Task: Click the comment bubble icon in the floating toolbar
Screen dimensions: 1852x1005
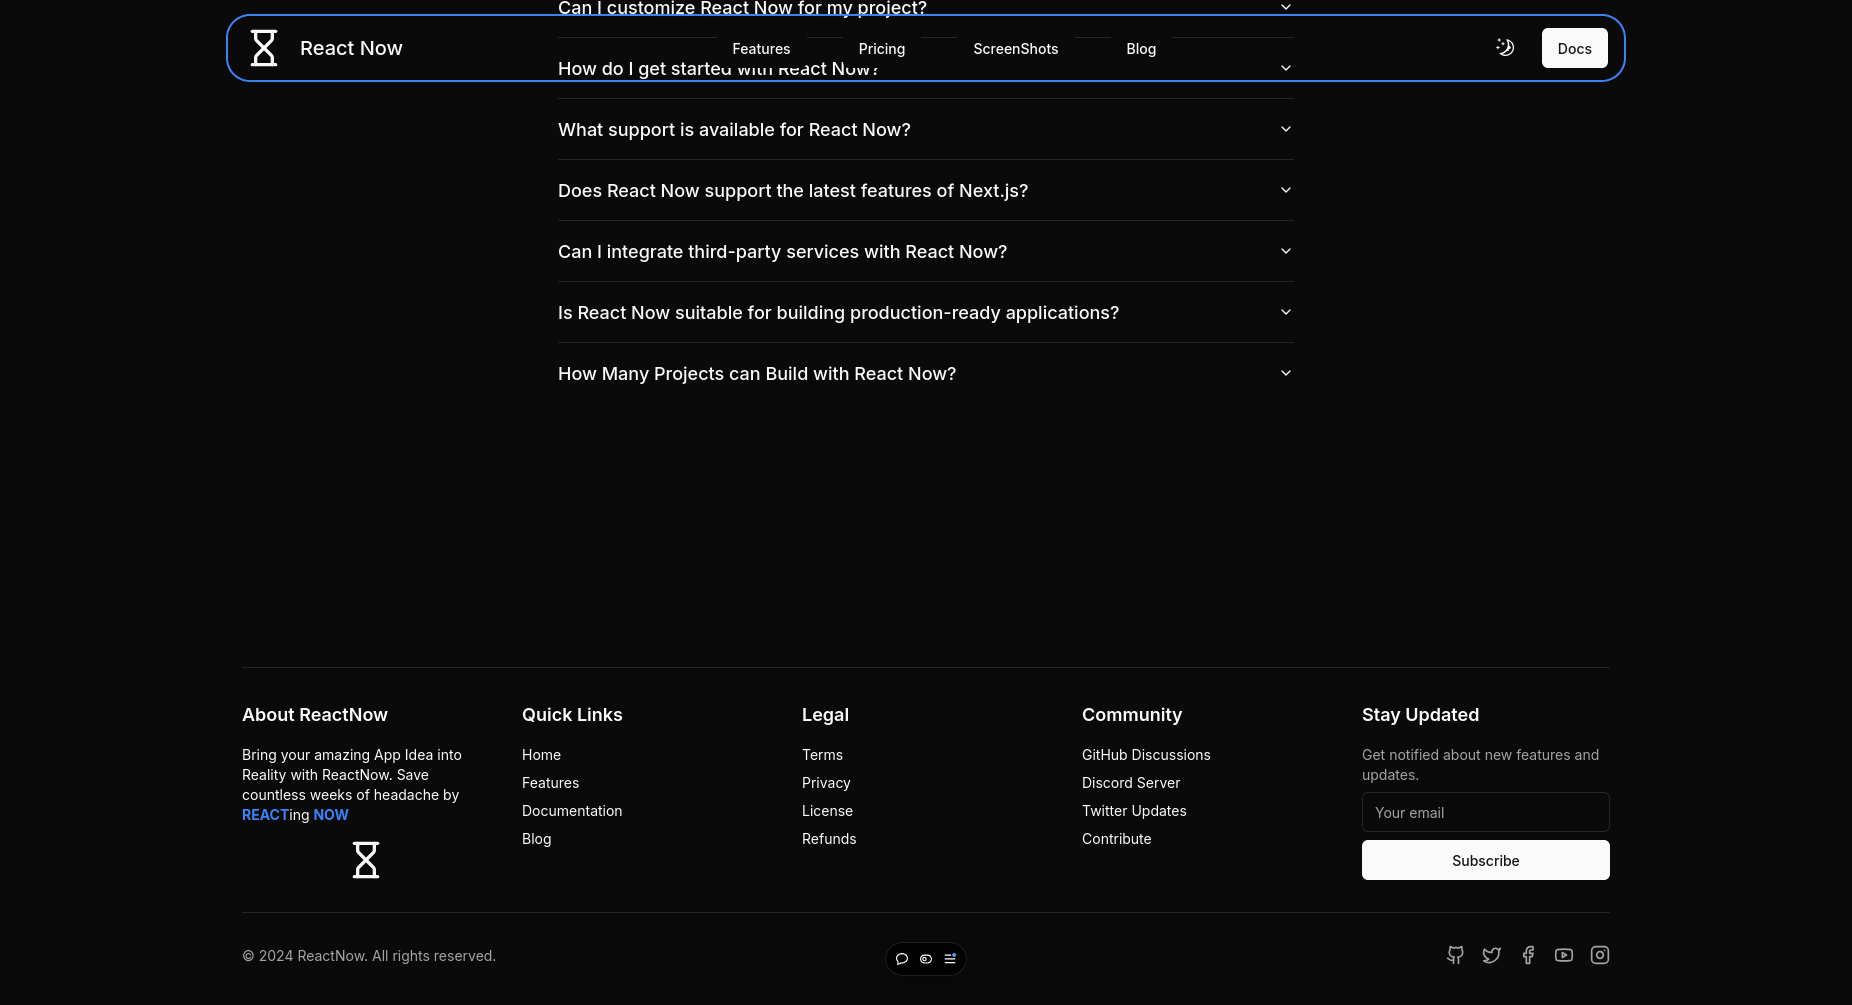Action: pos(902,959)
